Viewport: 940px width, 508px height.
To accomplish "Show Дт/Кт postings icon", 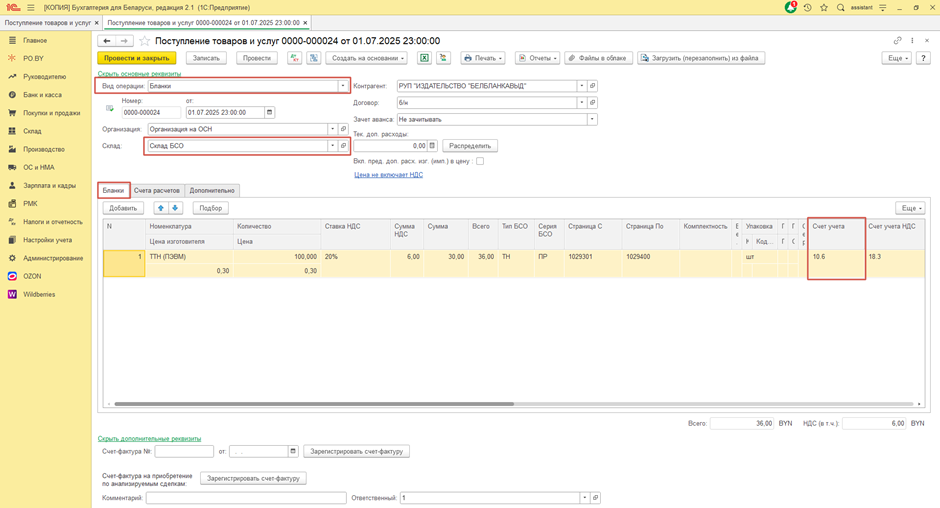I will tap(294, 58).
